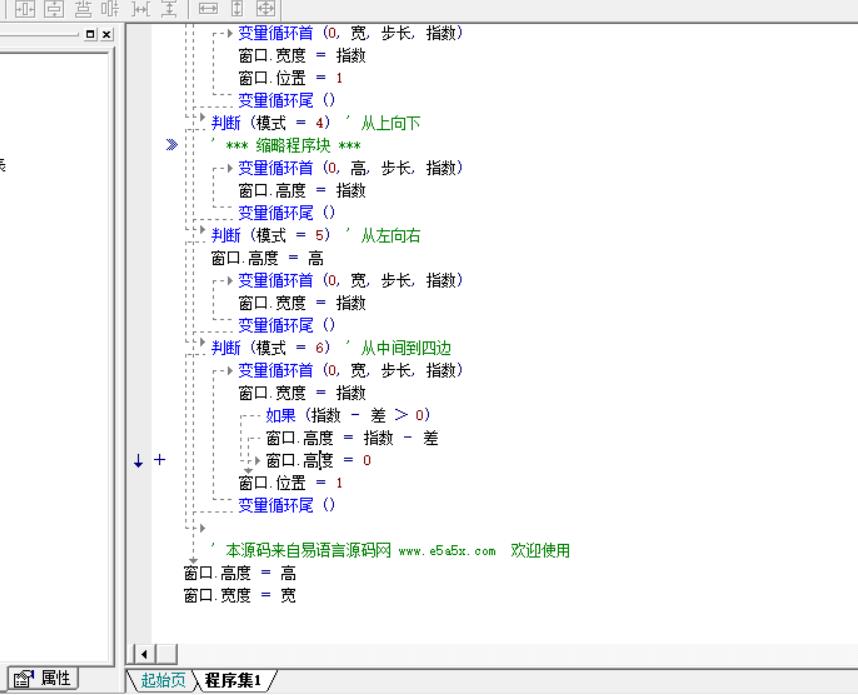Click 窗口.位置 = 1 under 判断 (模式 = 6)

click(291, 483)
